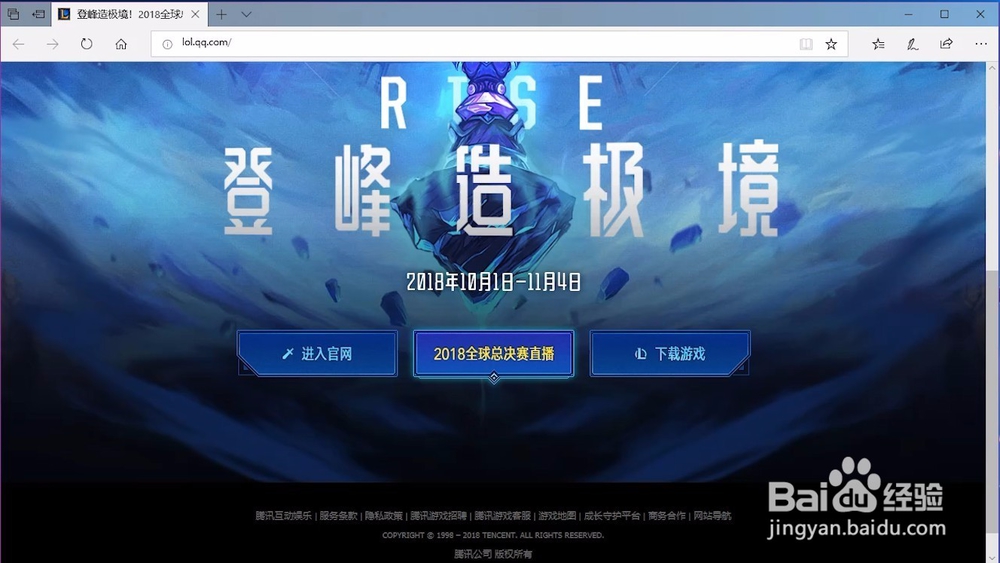
Task: Open Add notes pen tool
Action: (913, 44)
